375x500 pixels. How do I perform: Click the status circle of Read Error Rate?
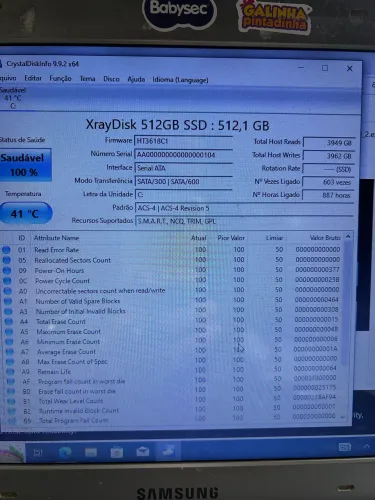coord(6,250)
